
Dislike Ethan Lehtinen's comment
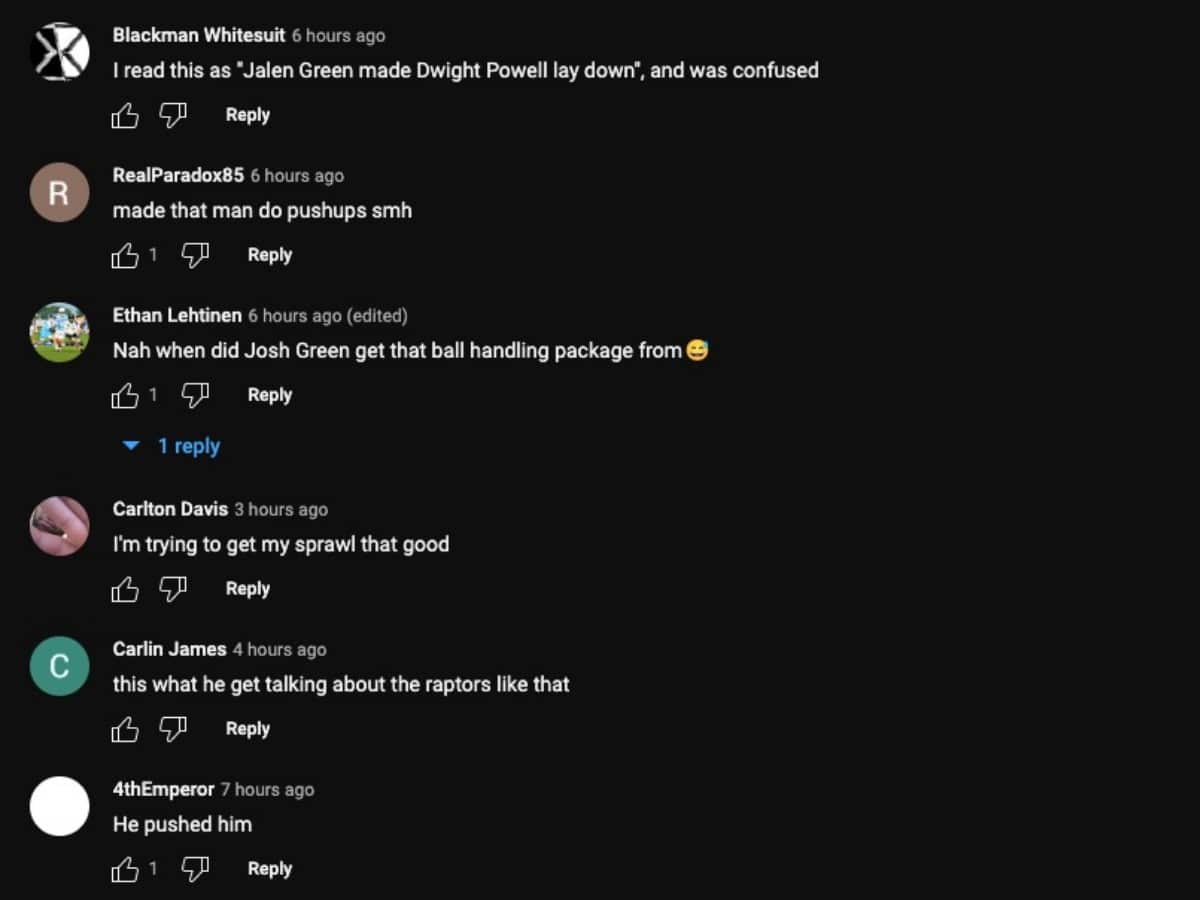coord(195,396)
